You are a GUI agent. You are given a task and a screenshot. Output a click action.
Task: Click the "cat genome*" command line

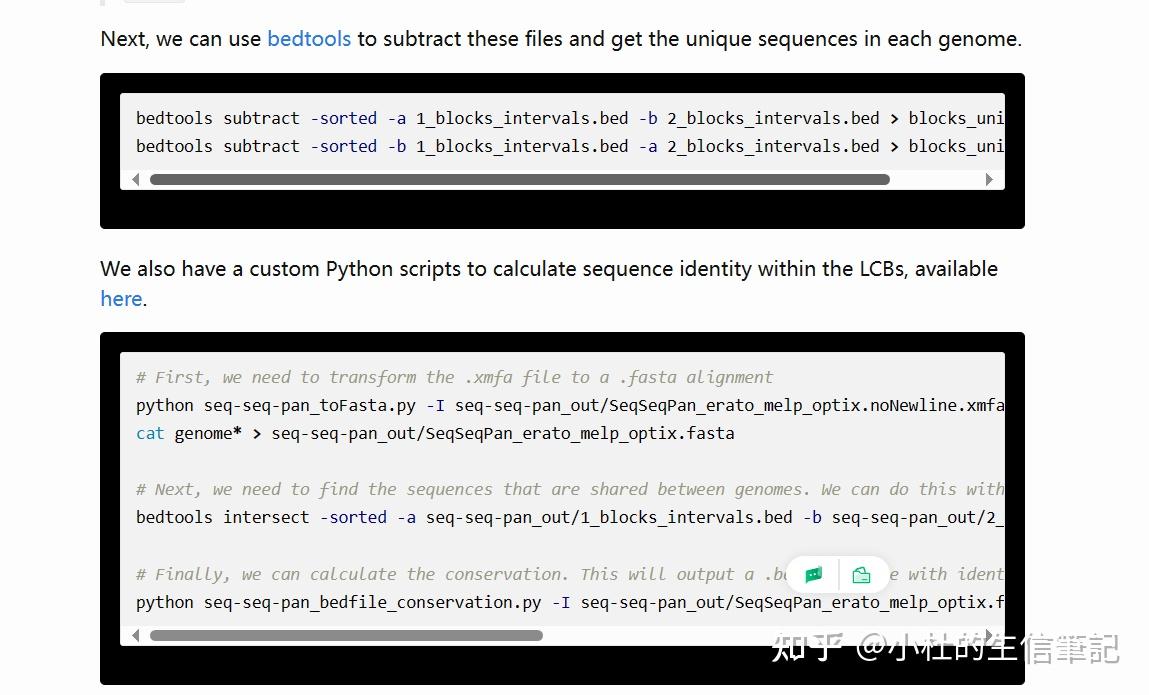click(x=435, y=433)
